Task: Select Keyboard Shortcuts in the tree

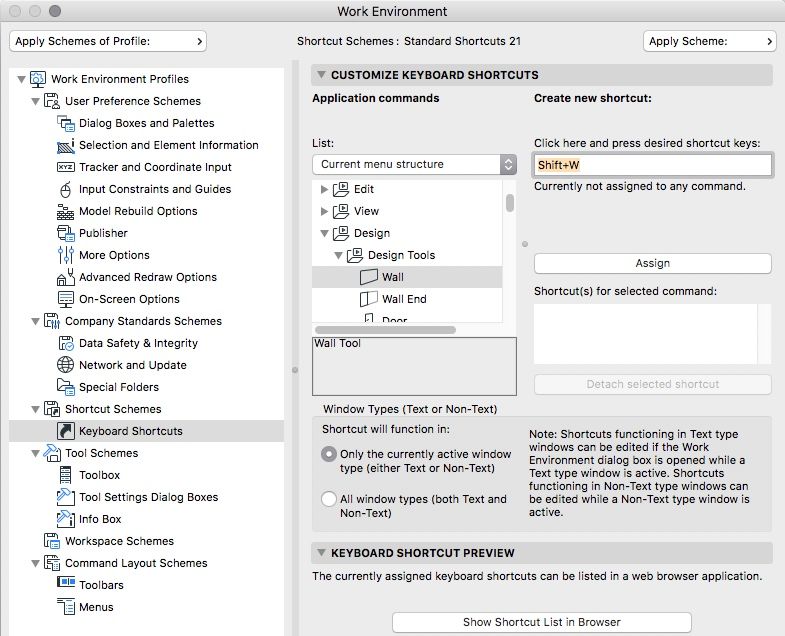Action: [x=147, y=431]
